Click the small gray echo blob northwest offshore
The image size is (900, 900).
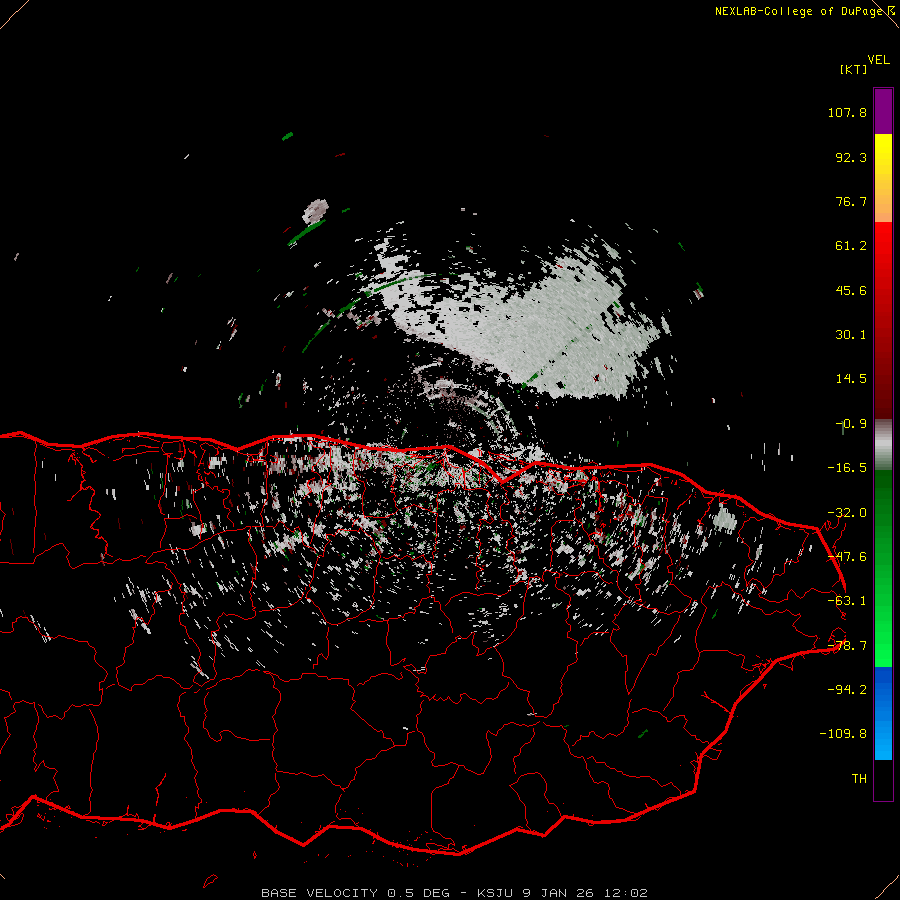(x=315, y=211)
